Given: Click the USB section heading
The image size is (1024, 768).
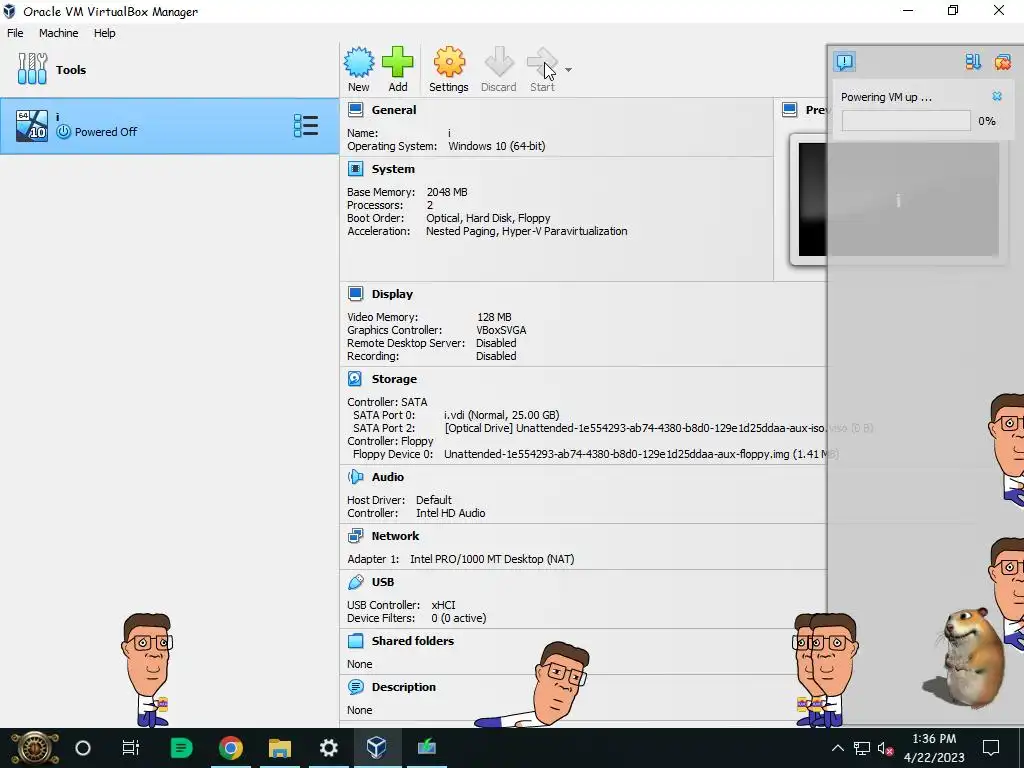Looking at the screenshot, I should (x=383, y=582).
